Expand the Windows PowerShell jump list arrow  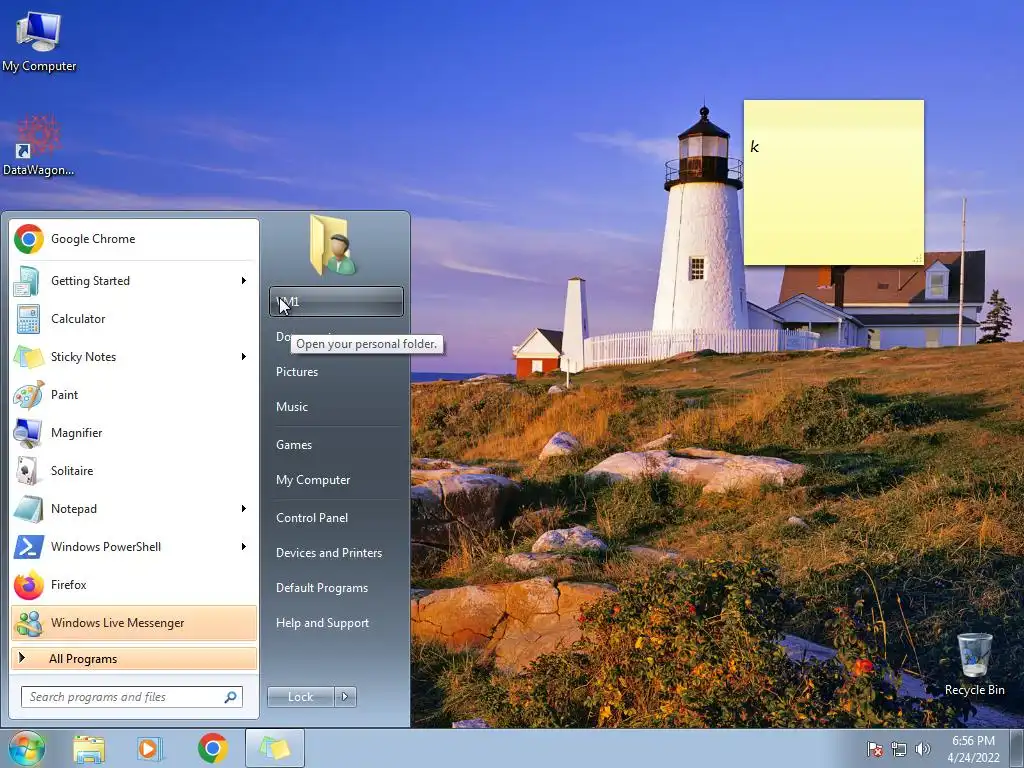(x=244, y=547)
